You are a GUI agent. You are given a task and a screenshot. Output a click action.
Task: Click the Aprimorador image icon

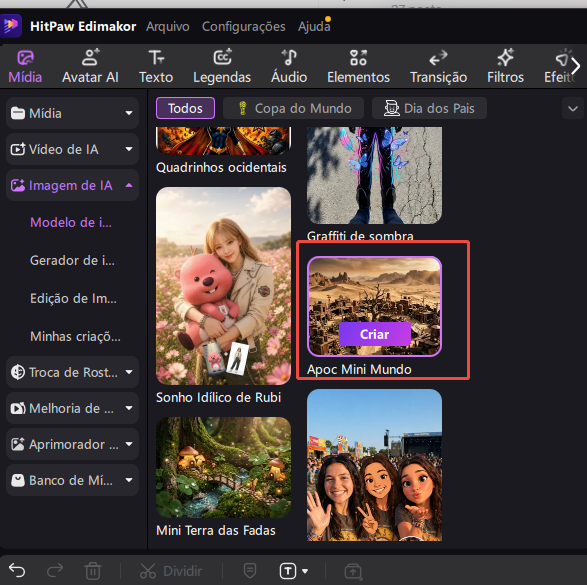[18, 444]
